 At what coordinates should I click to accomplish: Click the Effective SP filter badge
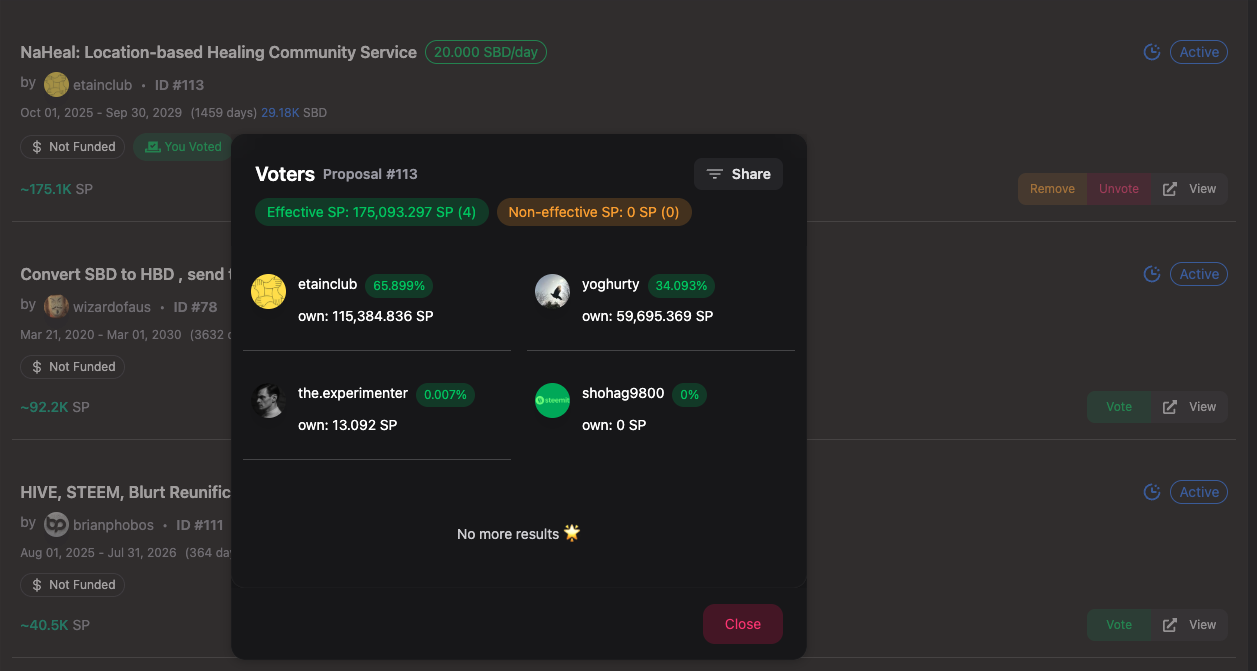click(x=371, y=212)
